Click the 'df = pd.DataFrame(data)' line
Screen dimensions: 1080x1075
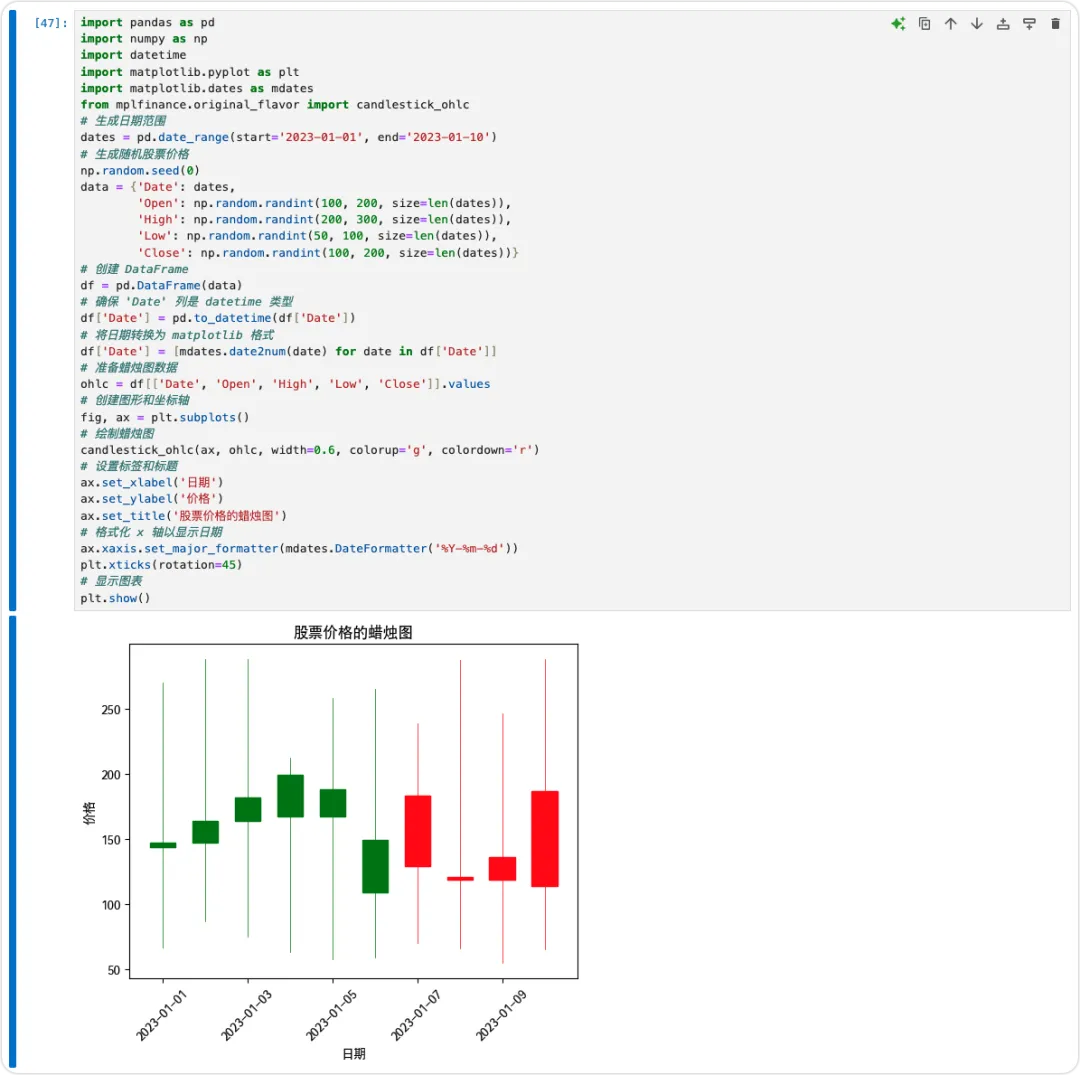pos(161,286)
